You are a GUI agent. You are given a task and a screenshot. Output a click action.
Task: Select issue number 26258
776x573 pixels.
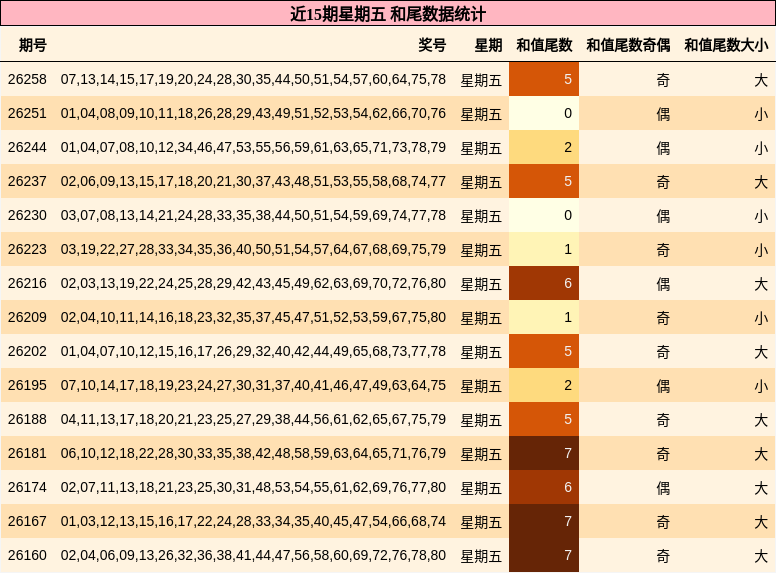pyautogui.click(x=27, y=79)
